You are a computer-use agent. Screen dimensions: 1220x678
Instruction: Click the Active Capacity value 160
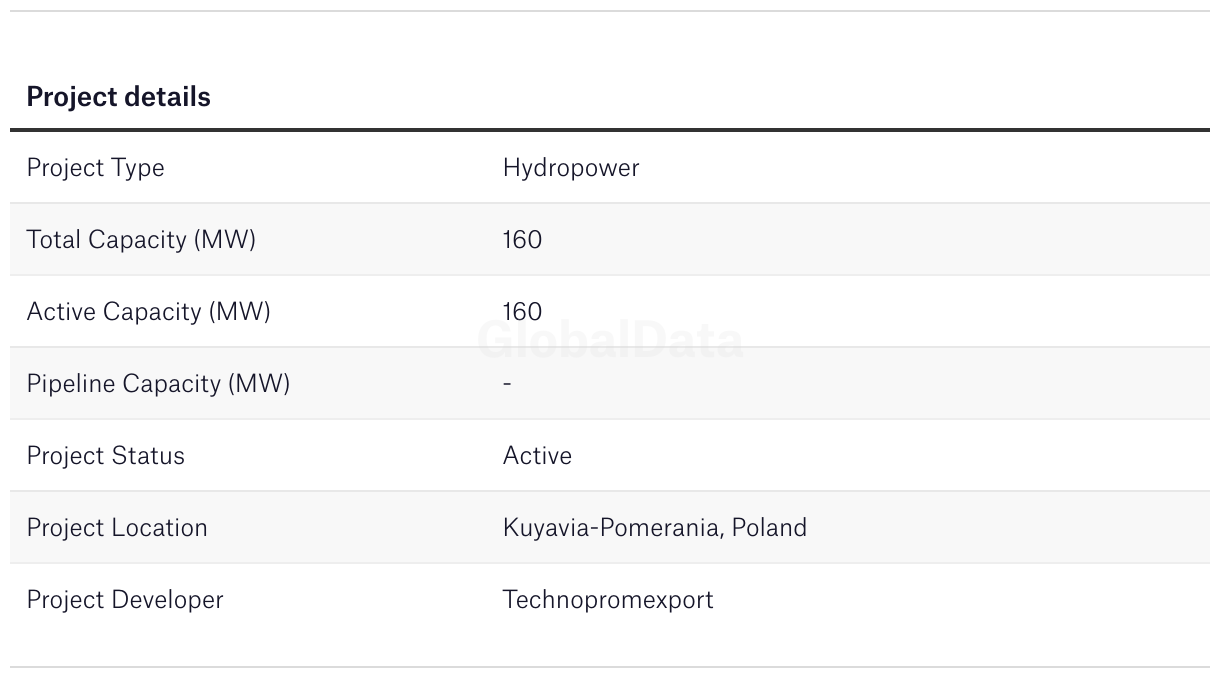pos(522,312)
